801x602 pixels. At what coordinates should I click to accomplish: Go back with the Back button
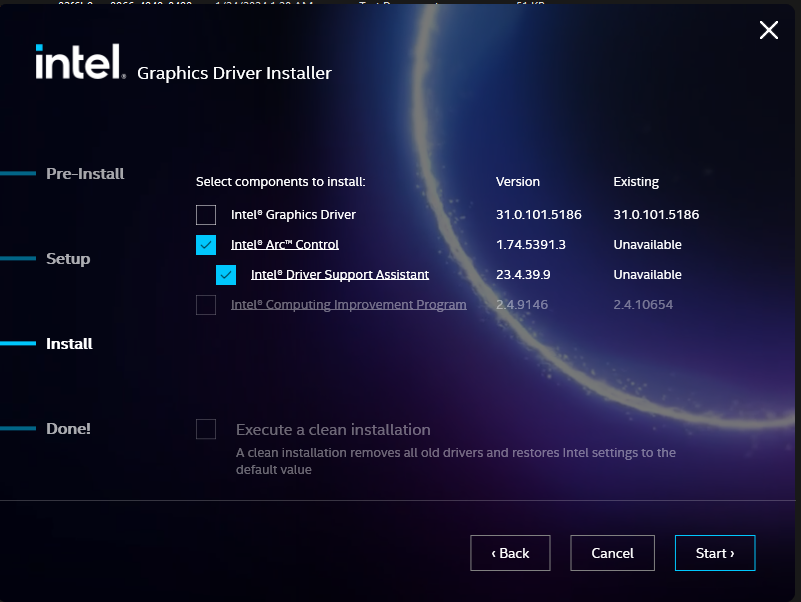[x=510, y=553]
